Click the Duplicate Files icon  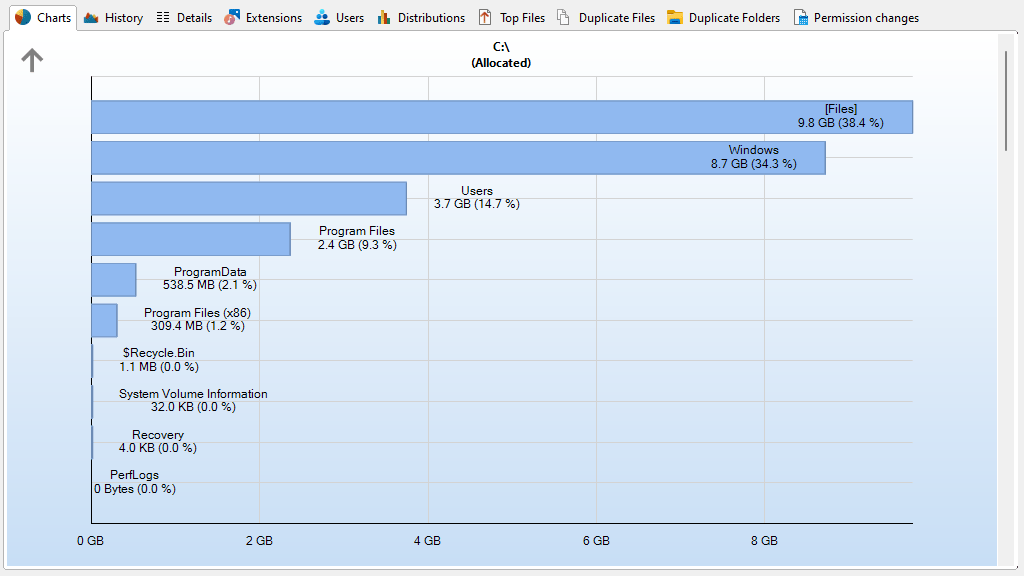564,18
